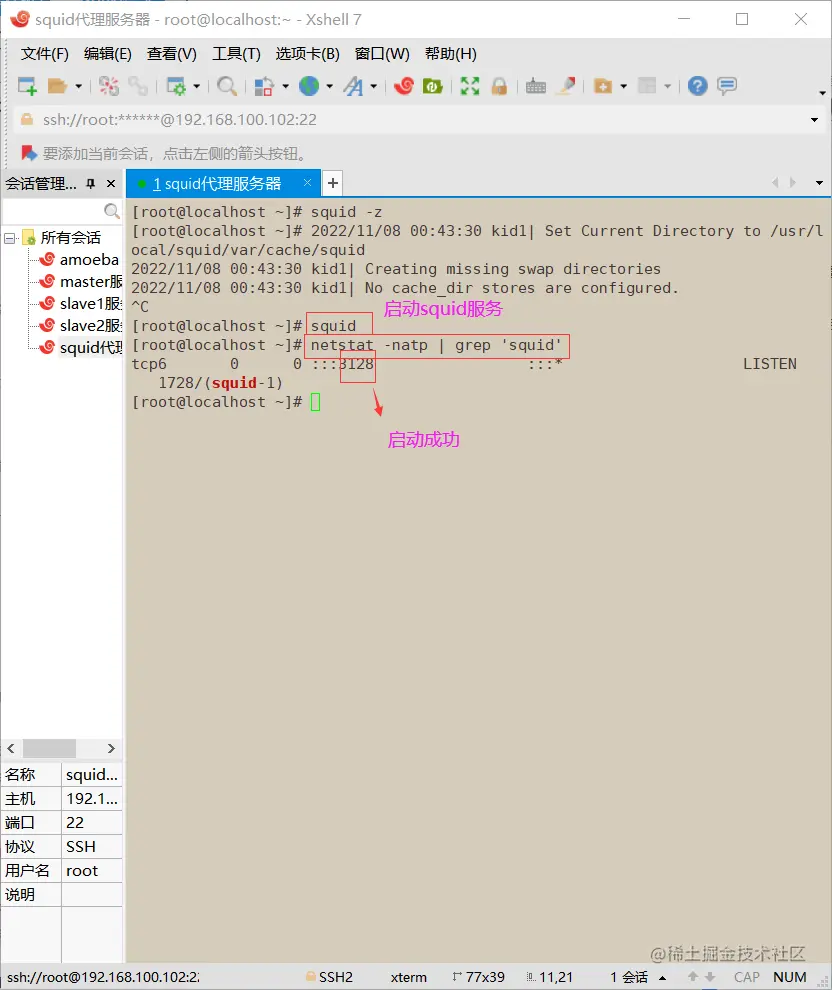832x990 pixels.
Task: Click the color scheme layout icon
Action: [264, 86]
